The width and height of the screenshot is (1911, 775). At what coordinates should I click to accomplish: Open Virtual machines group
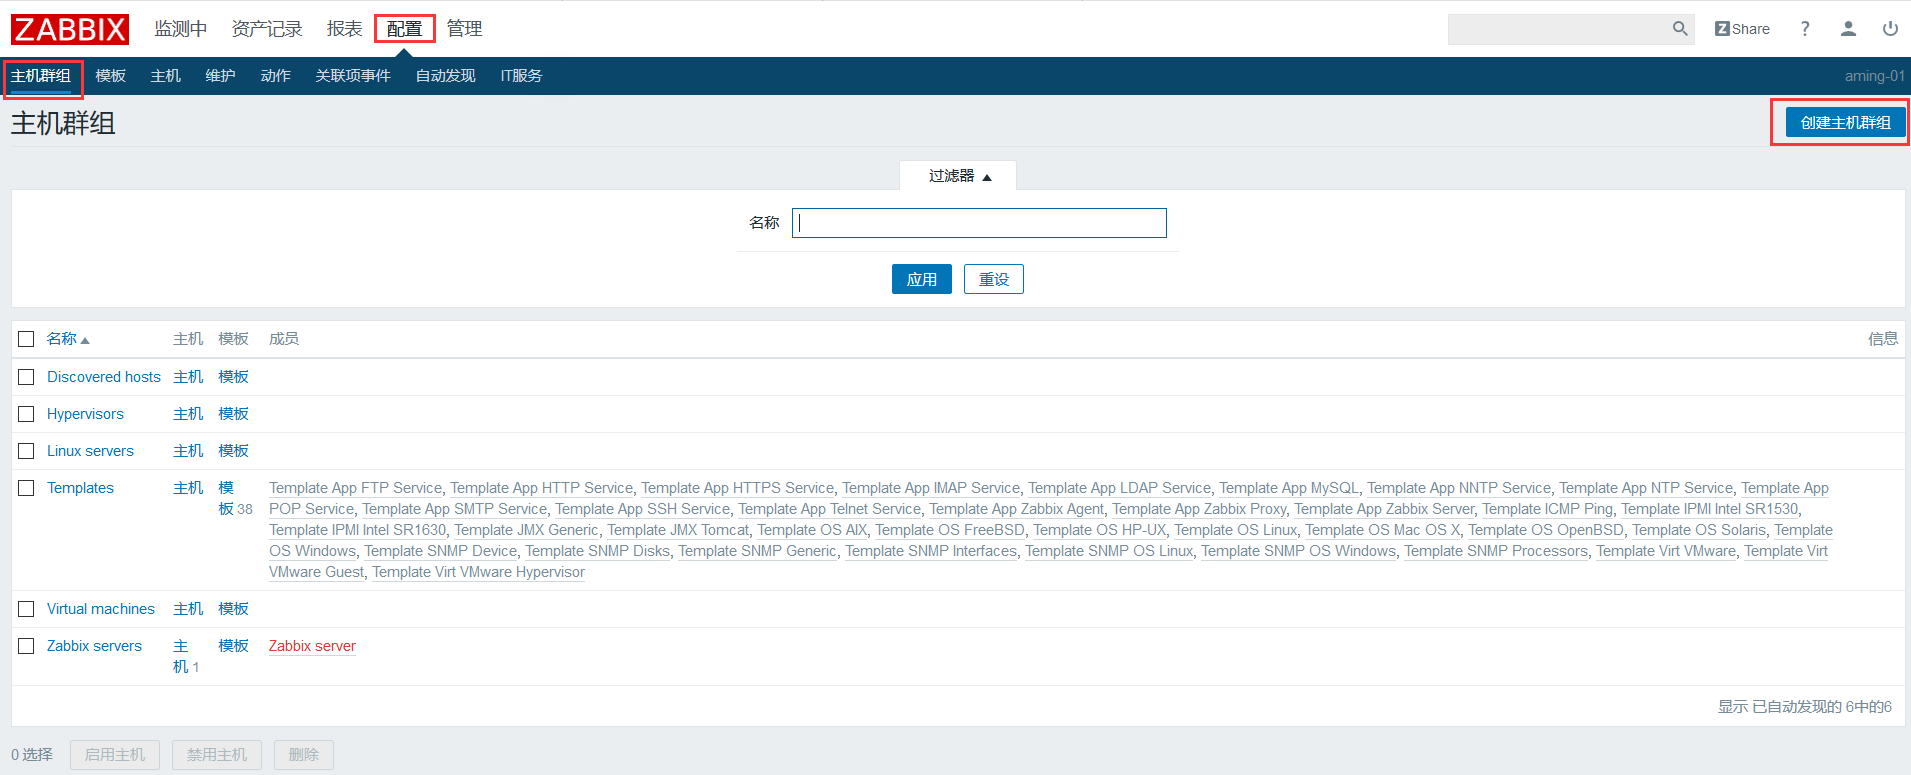click(x=101, y=609)
